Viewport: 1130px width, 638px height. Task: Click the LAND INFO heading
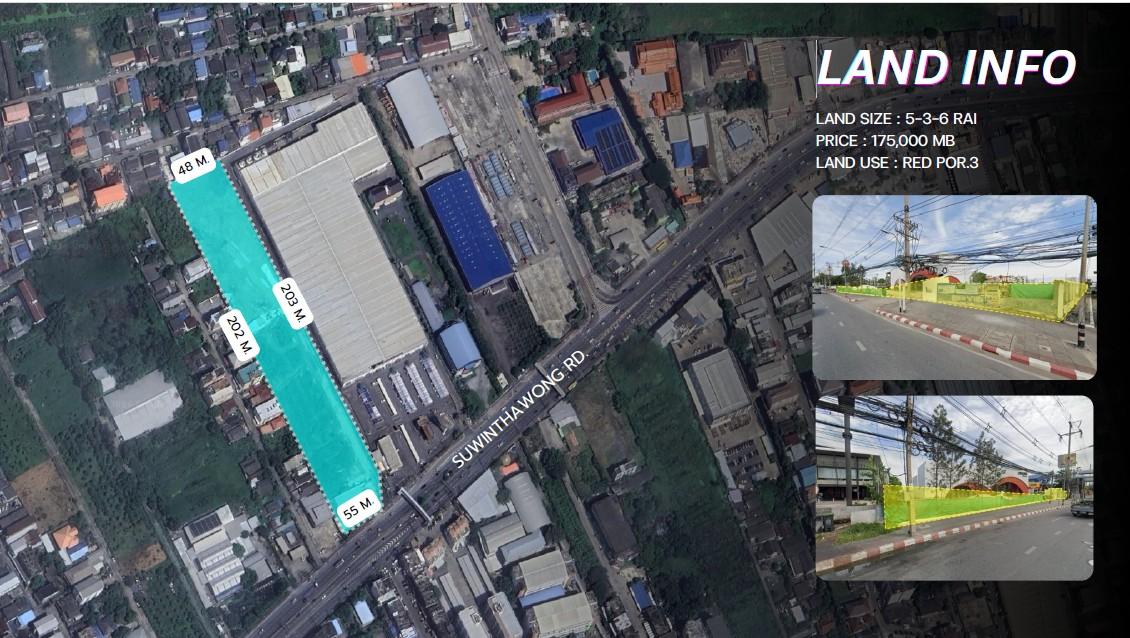pyautogui.click(x=946, y=68)
